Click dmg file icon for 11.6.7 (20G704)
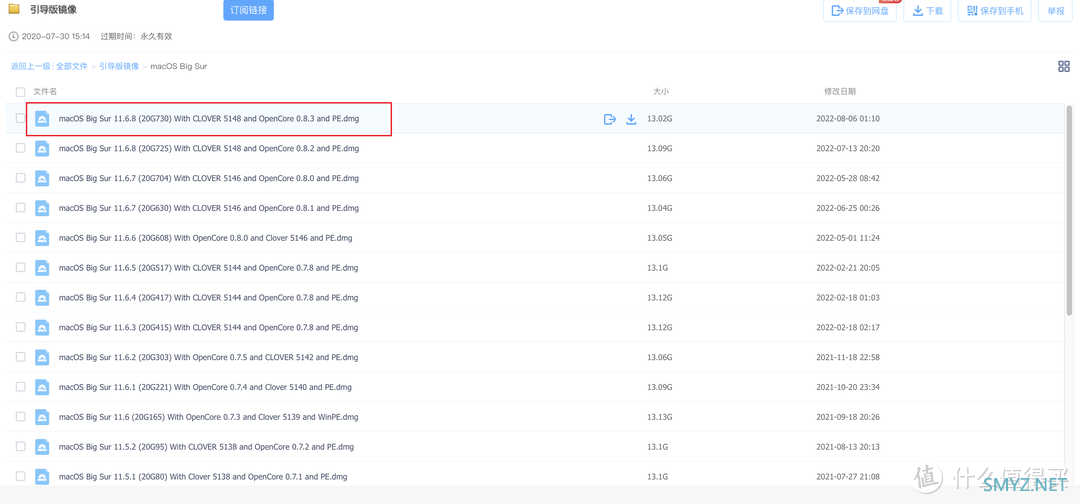This screenshot has width=1080, height=504. 42,178
